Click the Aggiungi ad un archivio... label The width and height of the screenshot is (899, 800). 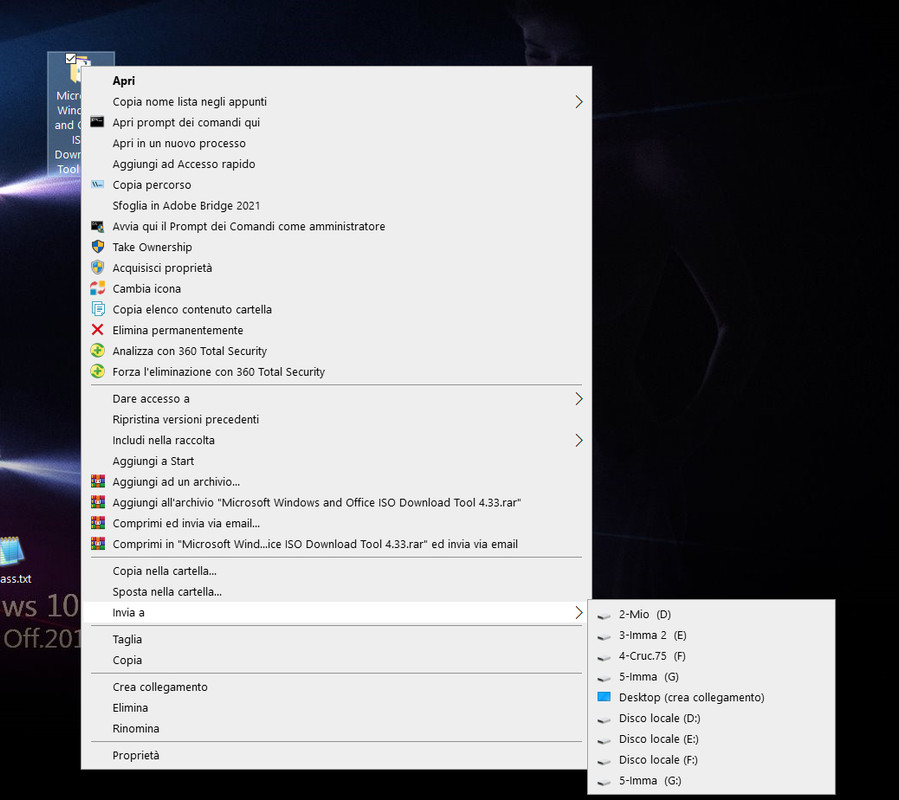coord(176,482)
